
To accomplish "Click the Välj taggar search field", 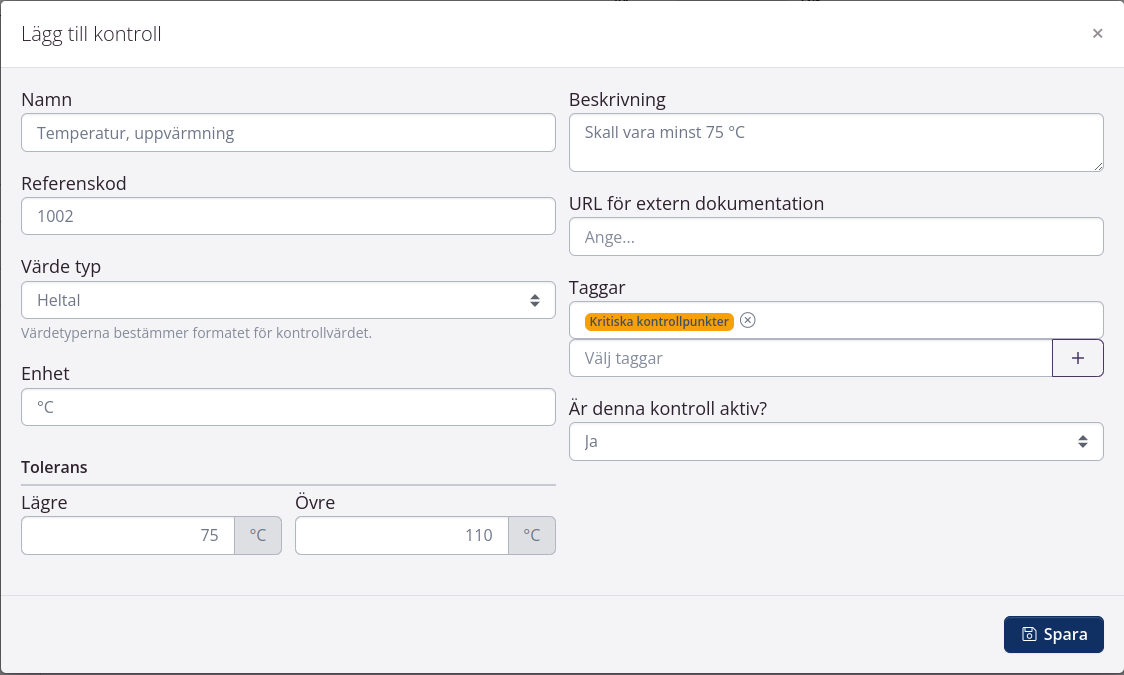I will coord(810,358).
